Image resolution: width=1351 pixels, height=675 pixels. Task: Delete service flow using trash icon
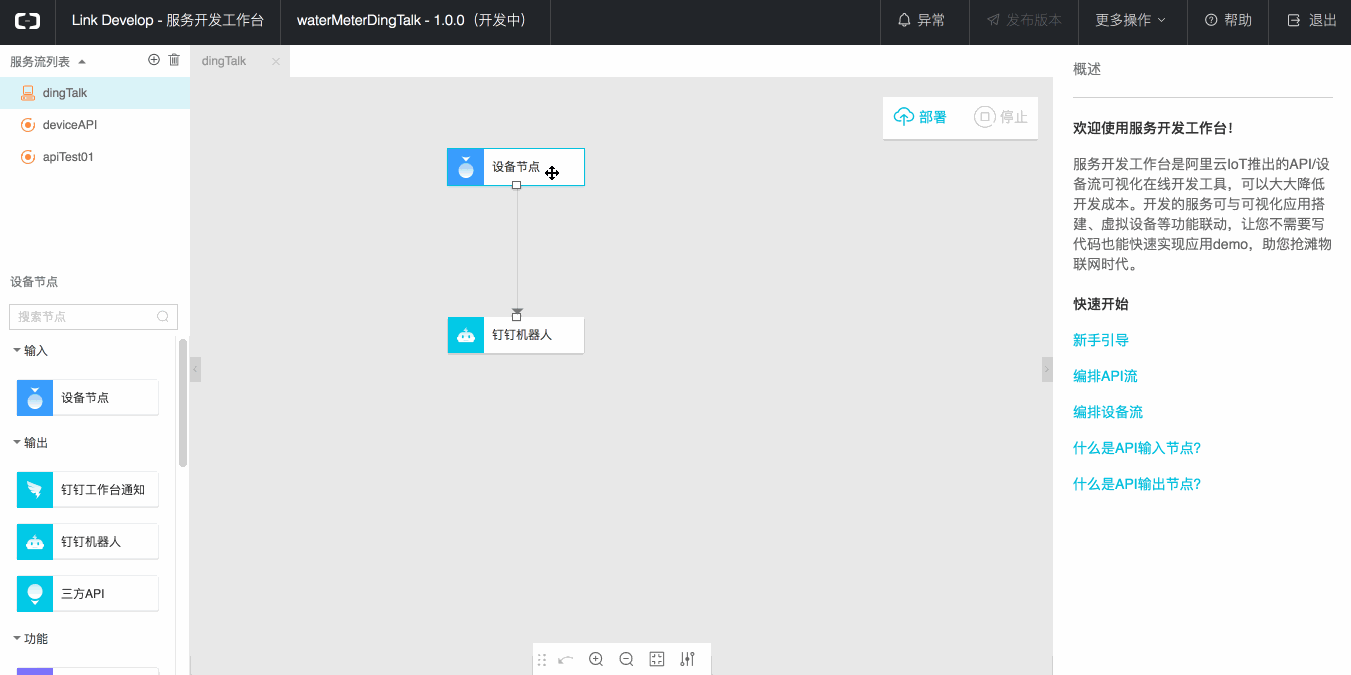pyautogui.click(x=174, y=60)
